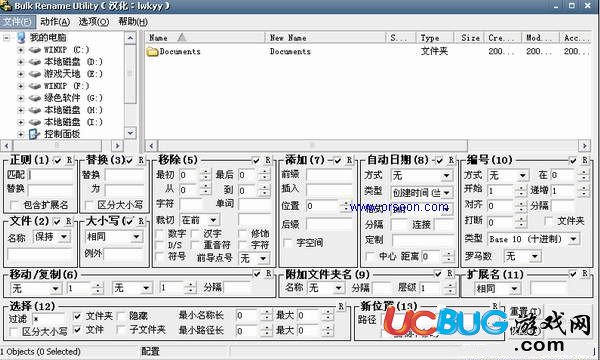Click the Documents folder icon in file list

pos(152,52)
